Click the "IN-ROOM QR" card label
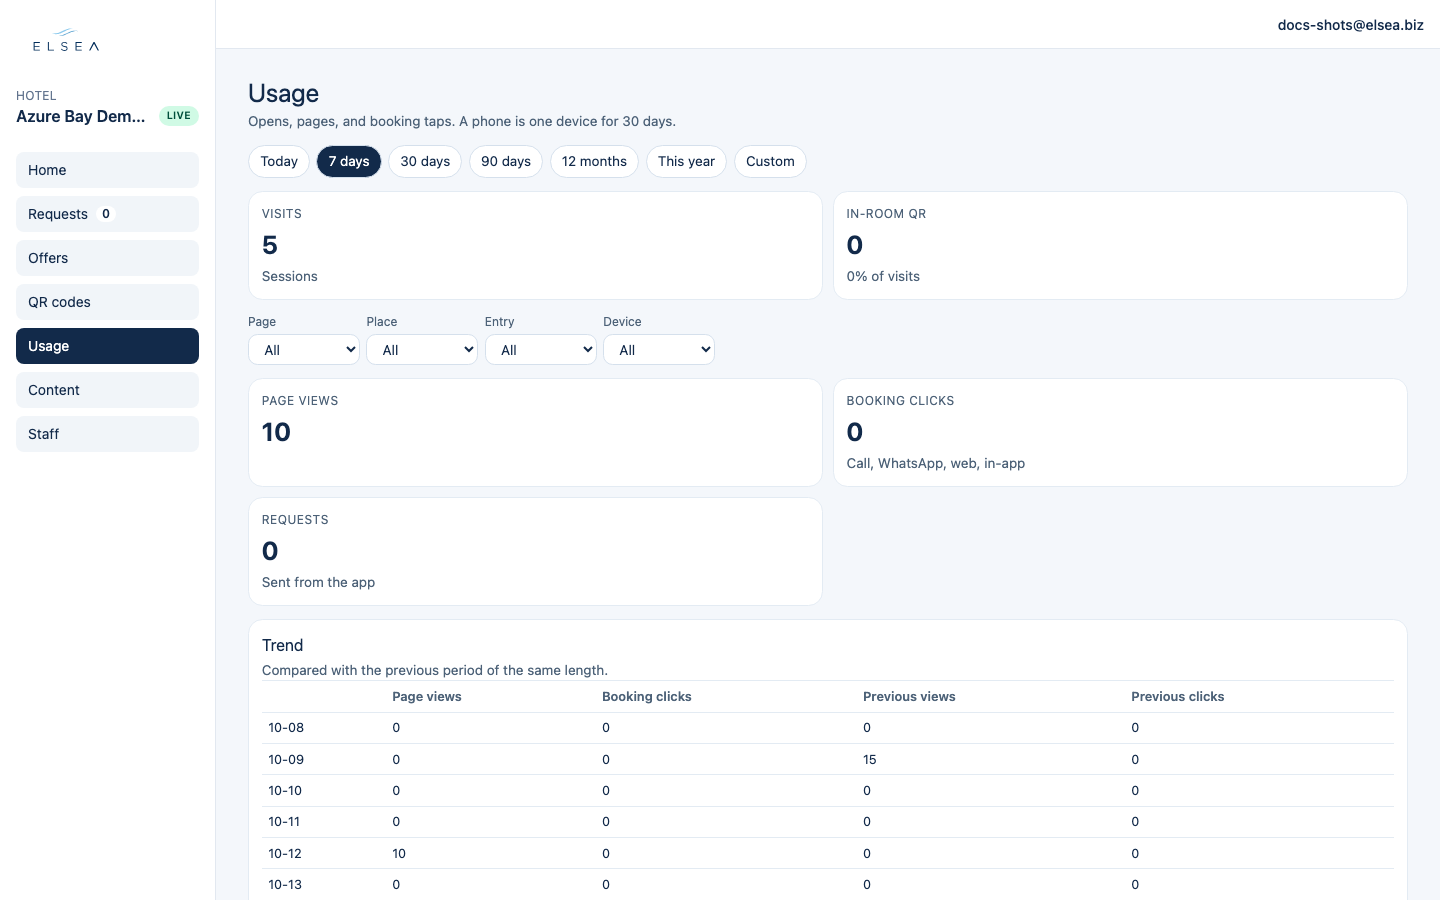Image resolution: width=1440 pixels, height=900 pixels. click(x=886, y=214)
